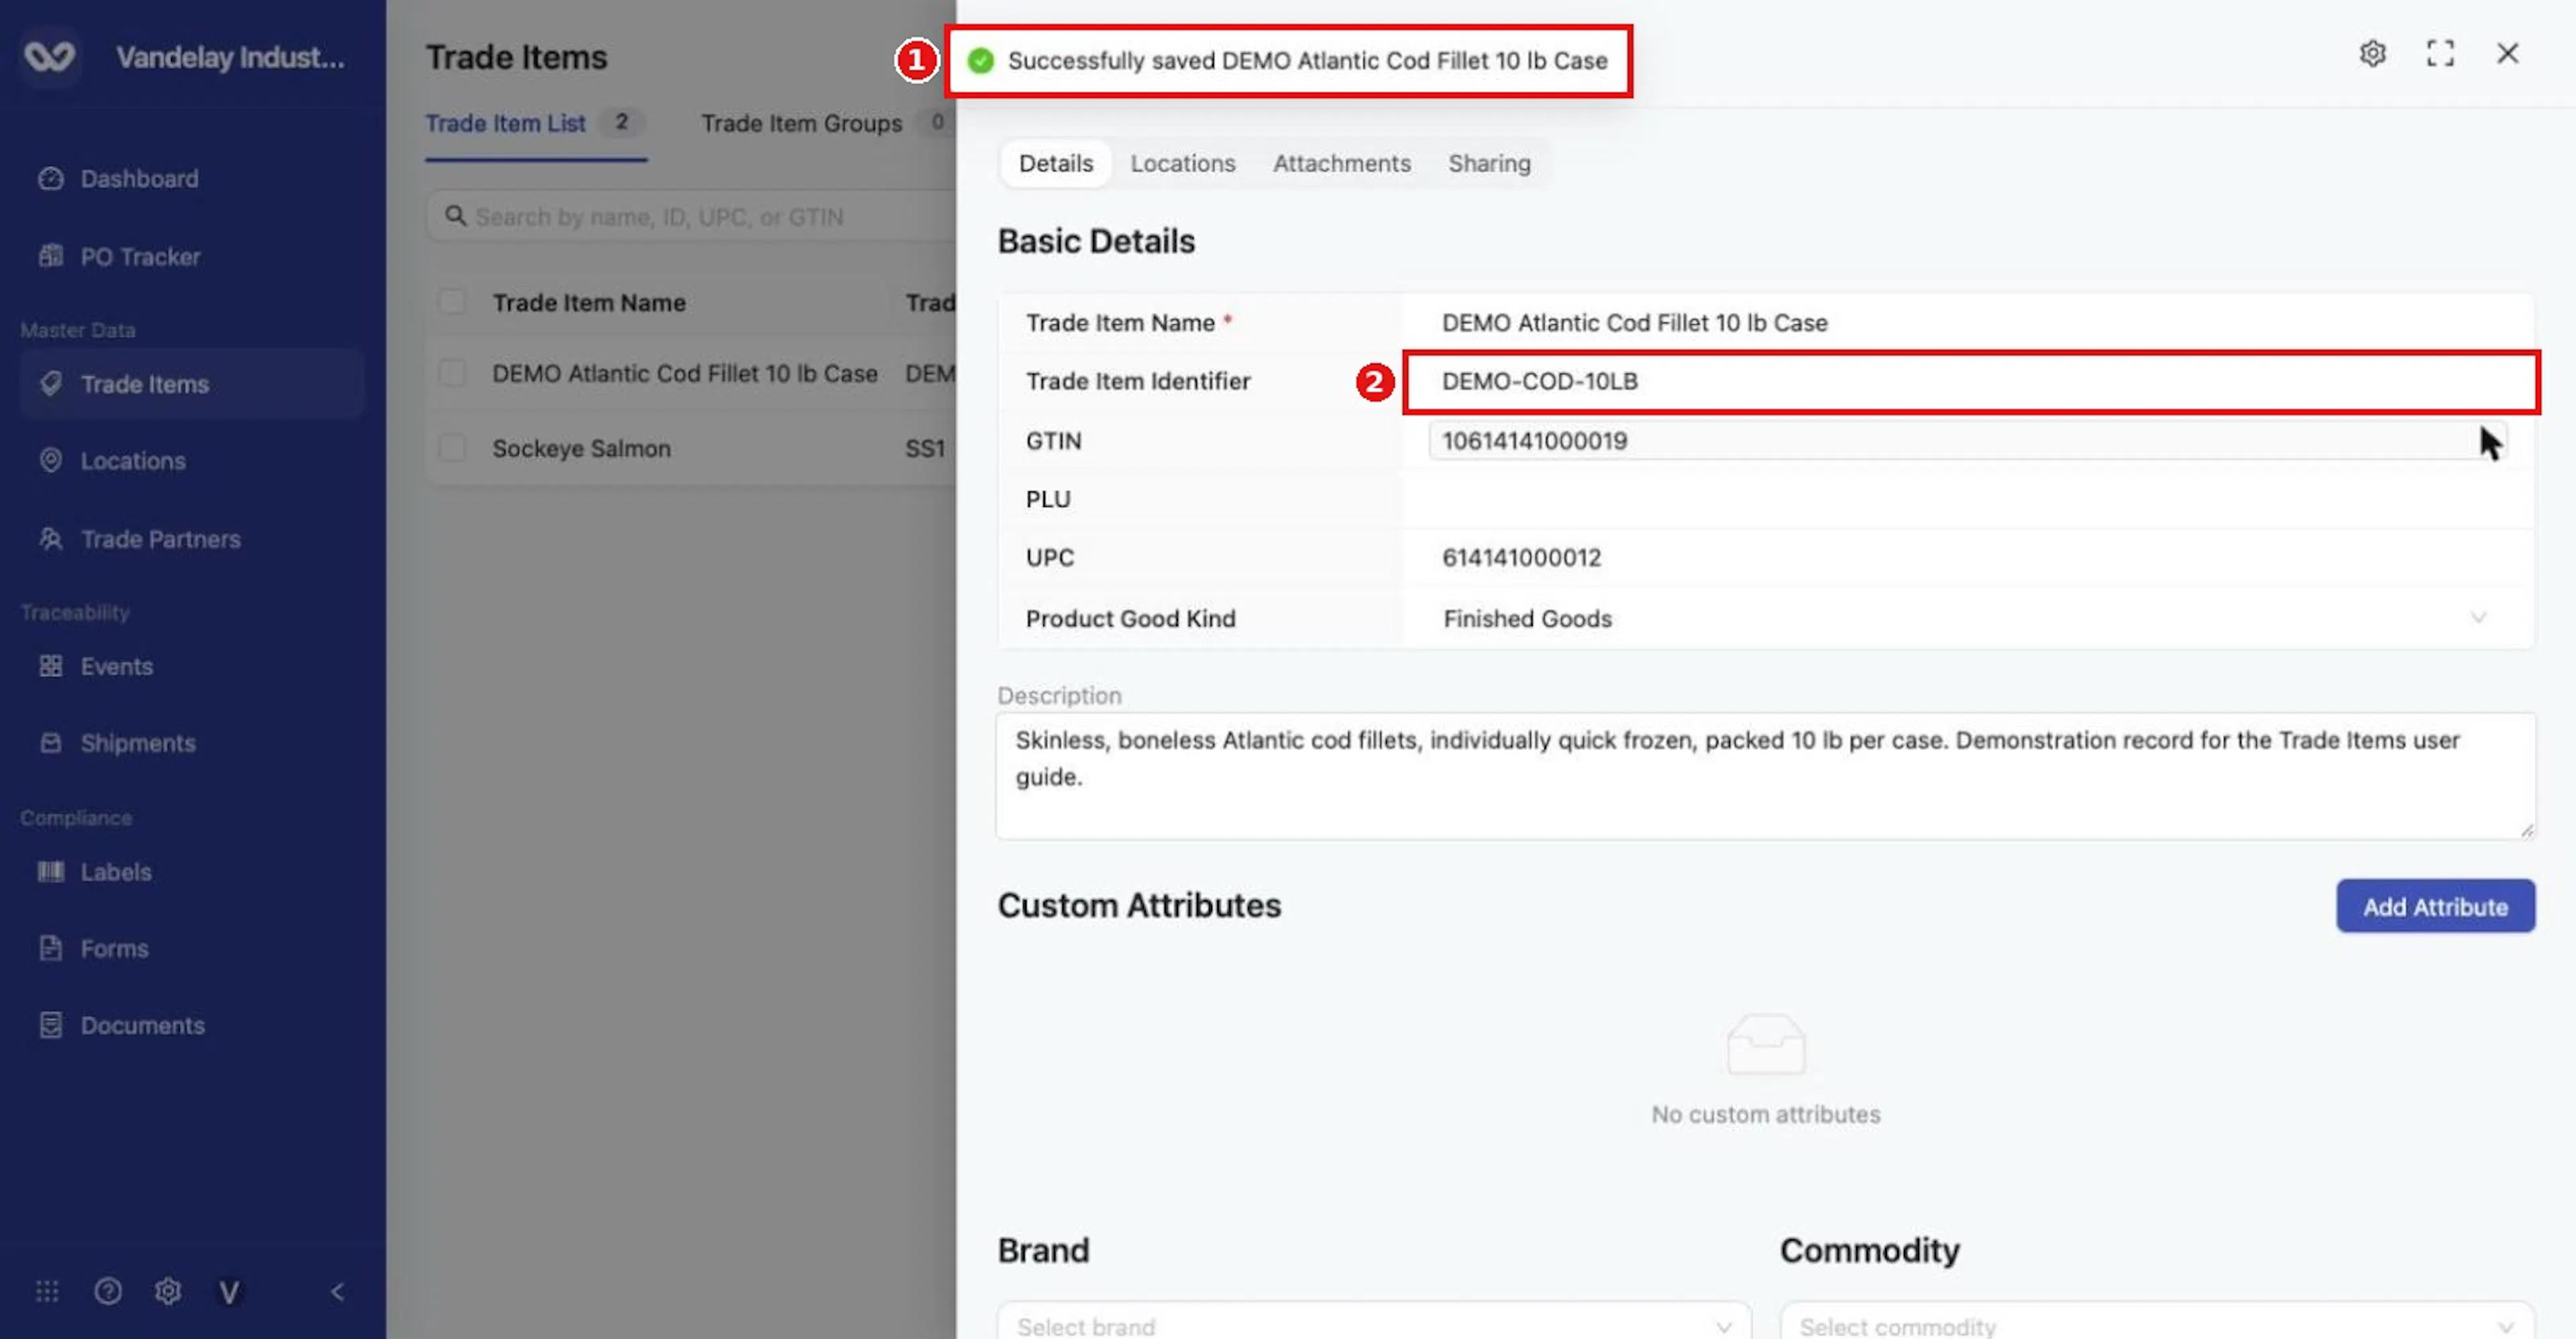Screen dimensions: 2576x1339
Task: Open the user avatar V menu
Action: [x=229, y=1292]
